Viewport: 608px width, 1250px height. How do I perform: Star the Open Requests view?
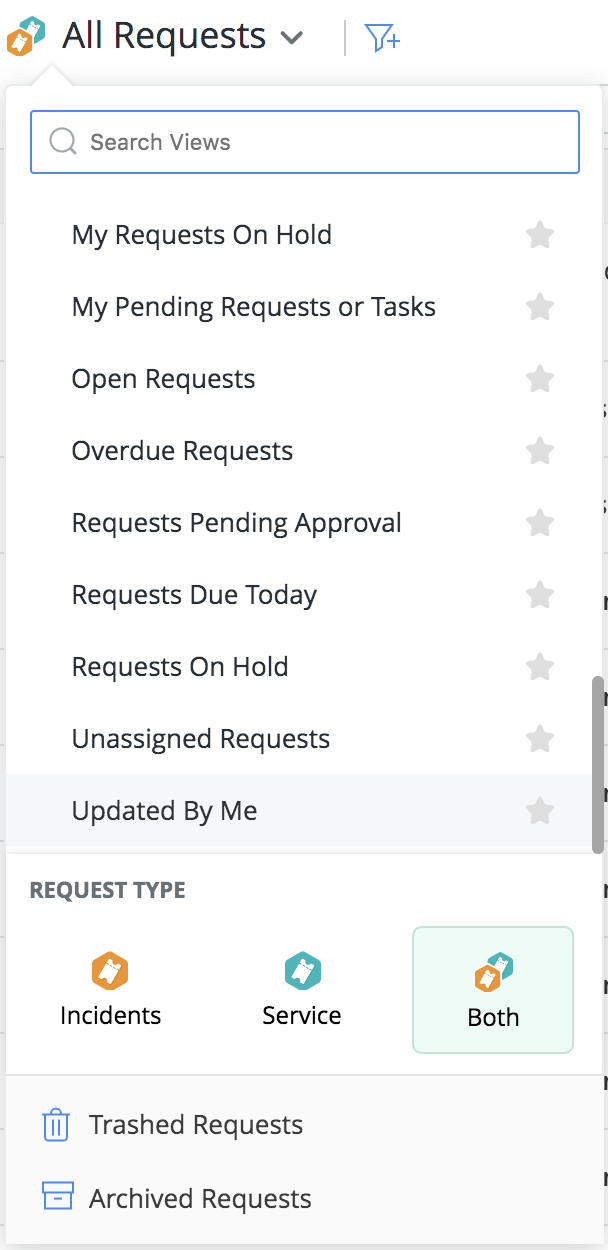pyautogui.click(x=540, y=379)
